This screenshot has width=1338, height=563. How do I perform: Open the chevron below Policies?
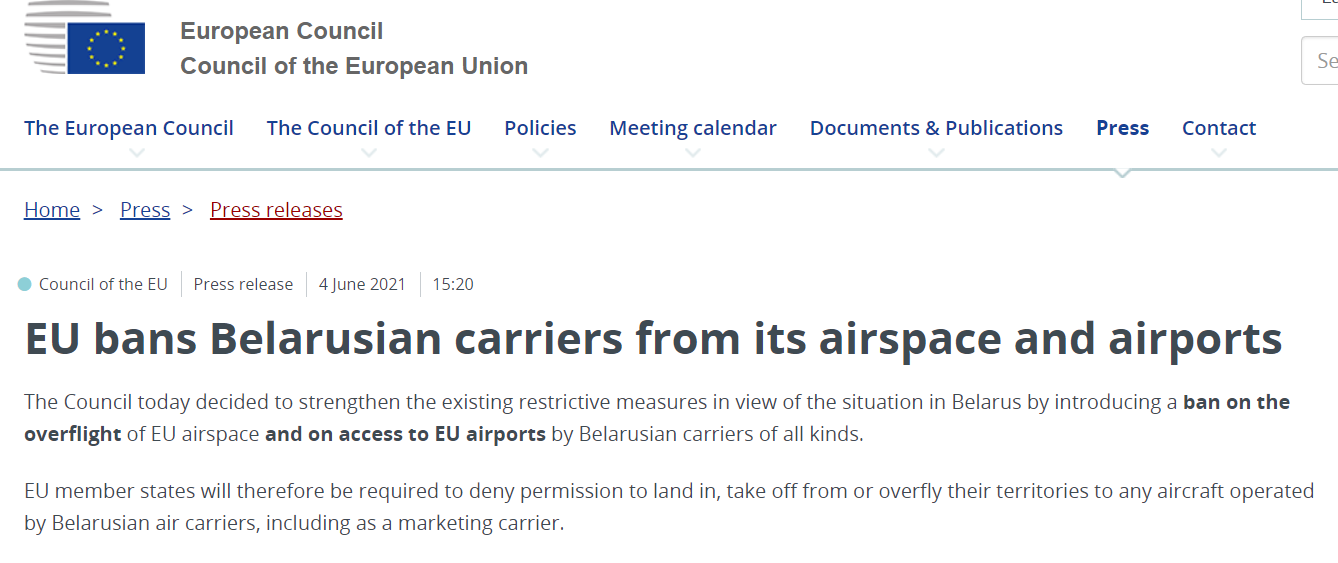tap(541, 153)
